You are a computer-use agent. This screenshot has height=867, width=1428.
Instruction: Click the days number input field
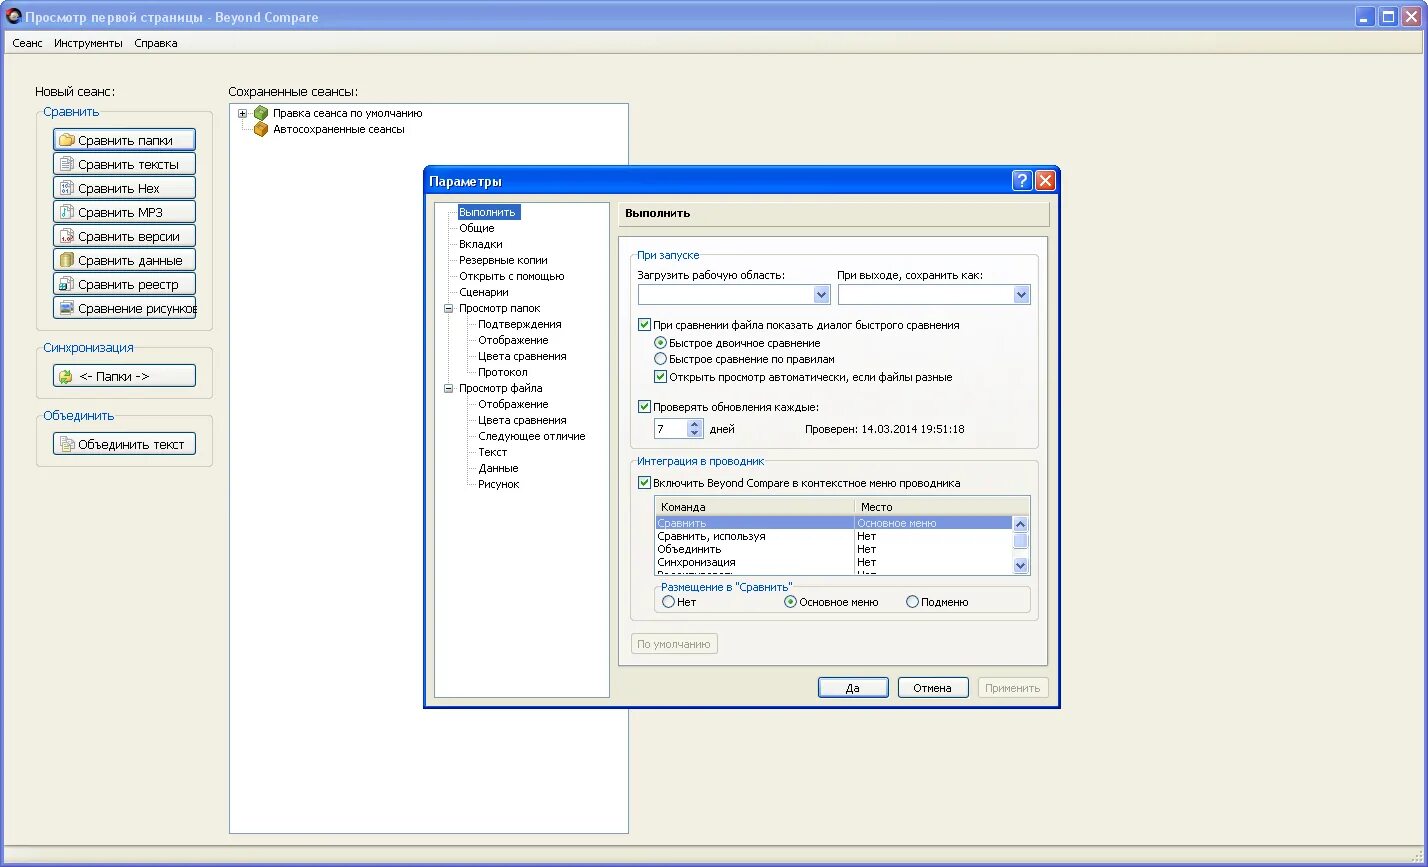pos(671,429)
